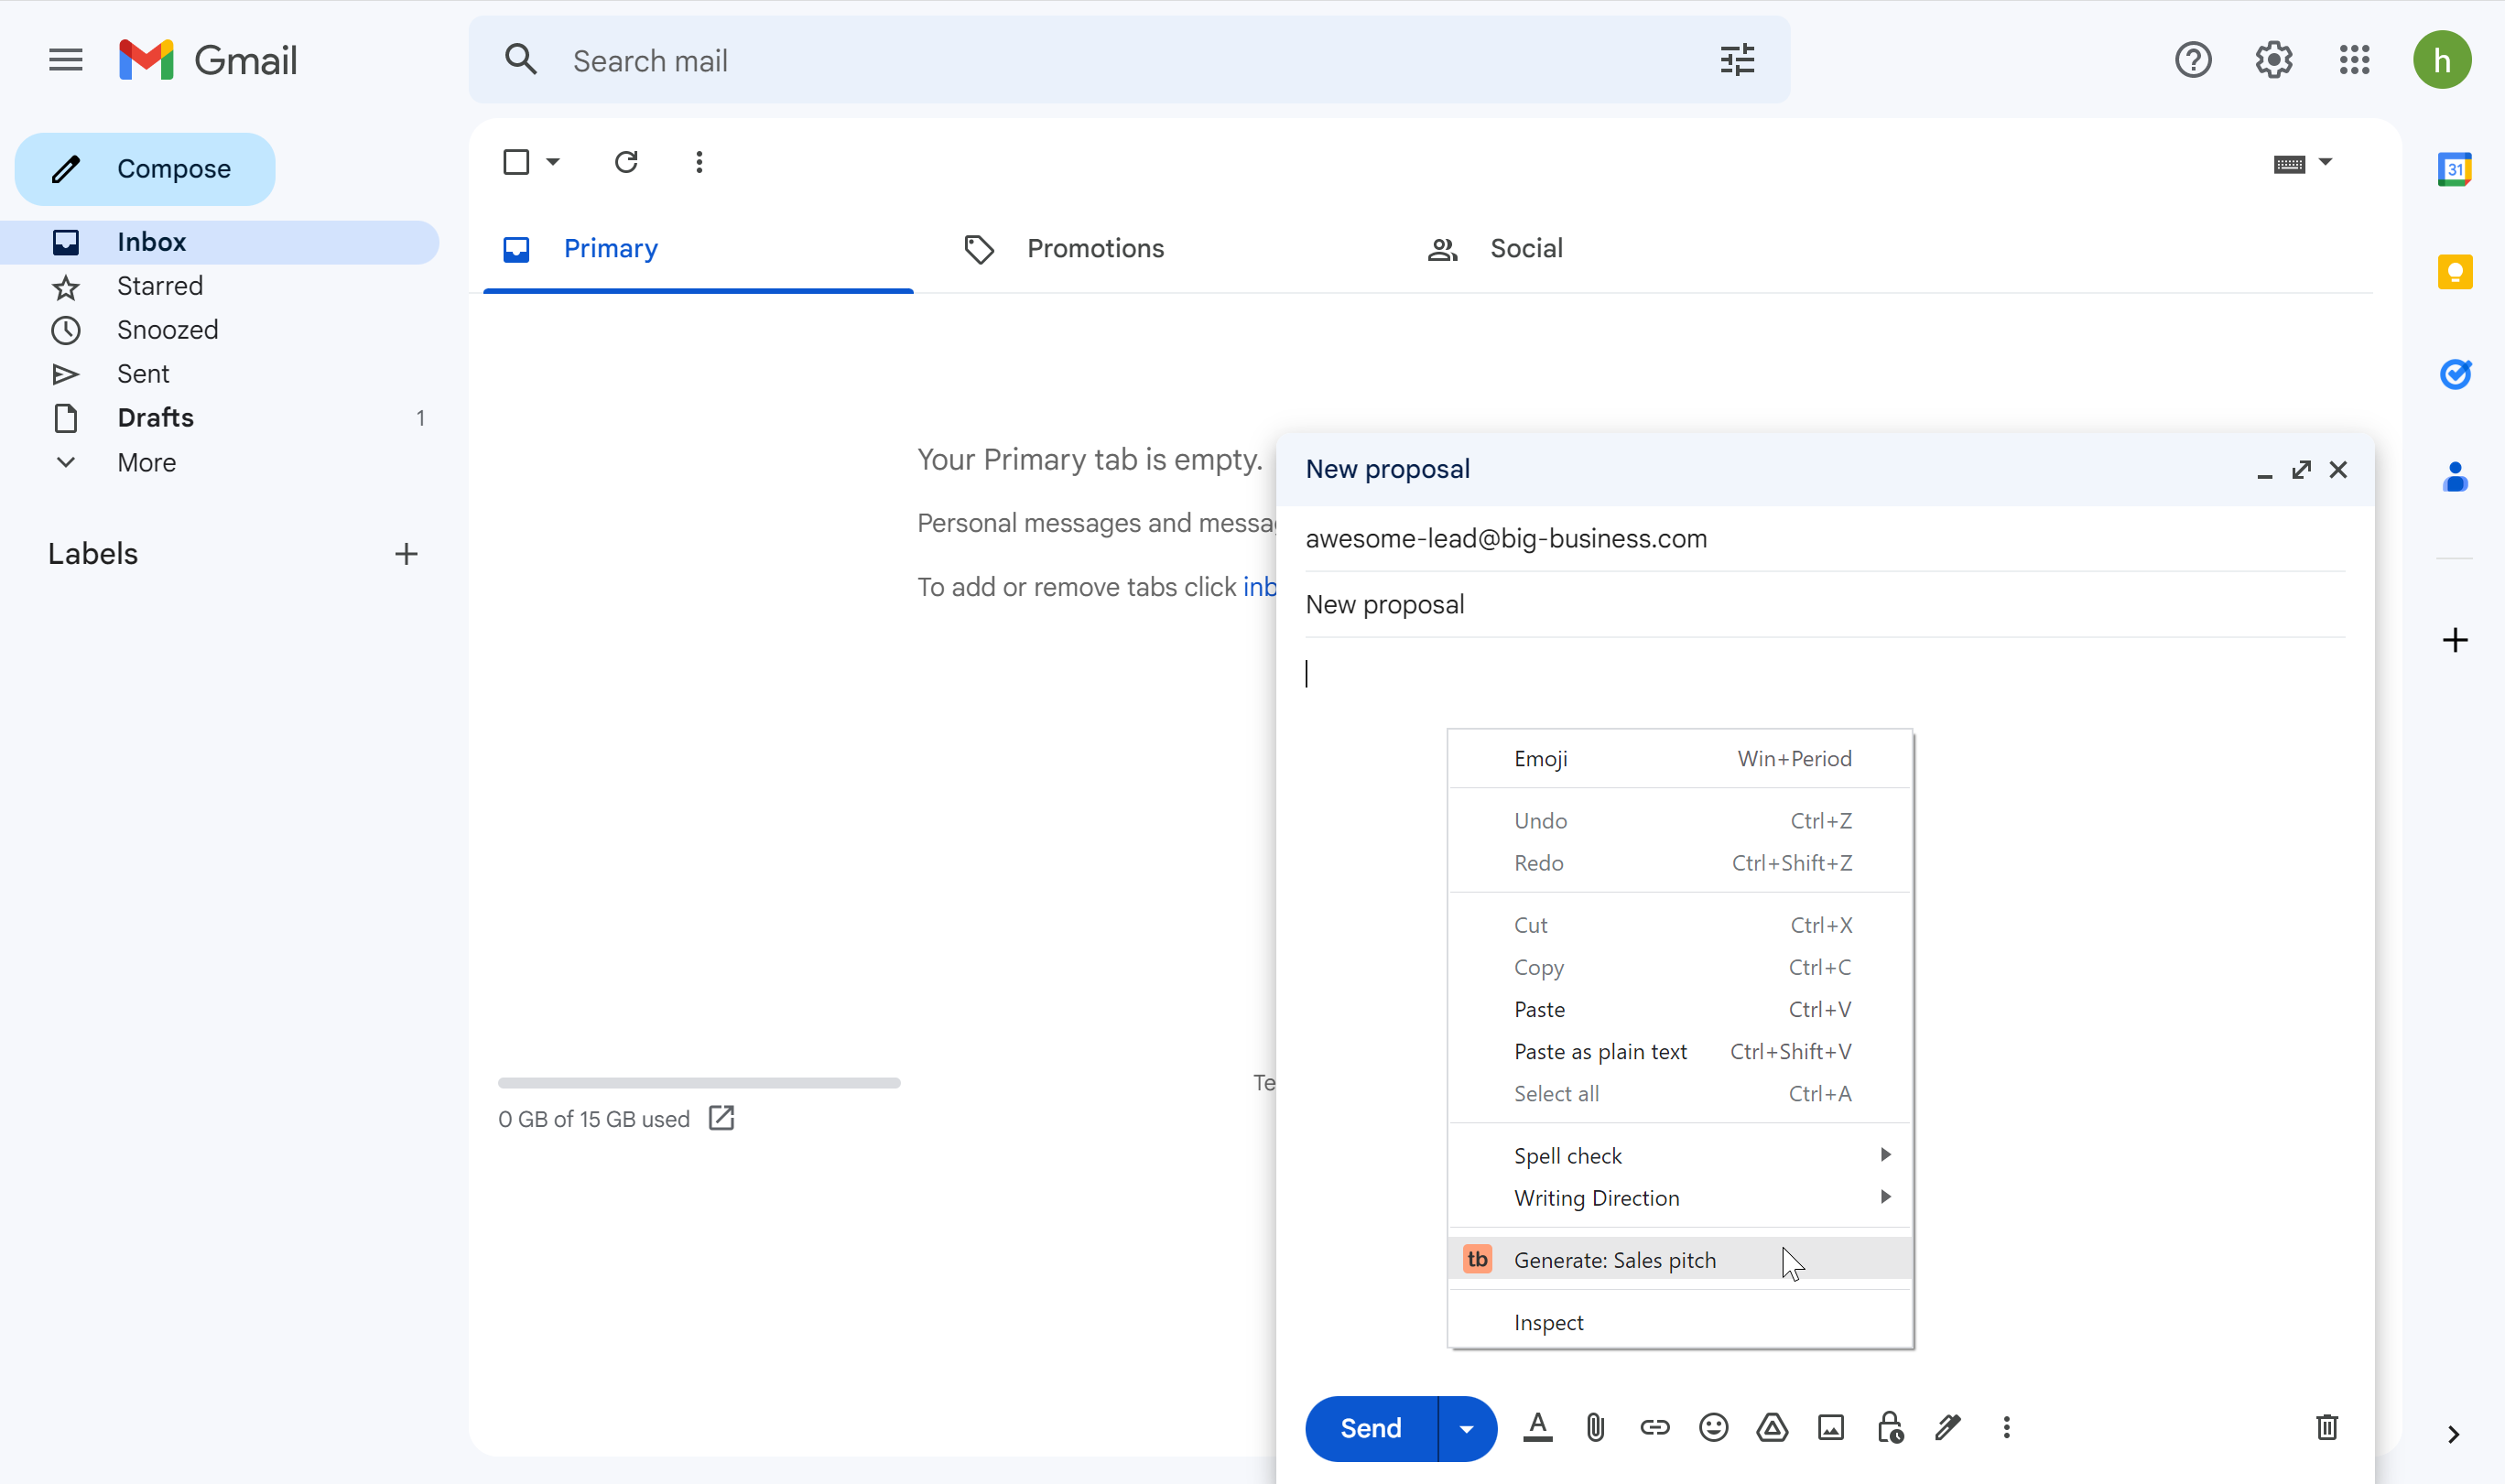
Task: Open storage management external link icon
Action: [721, 1118]
